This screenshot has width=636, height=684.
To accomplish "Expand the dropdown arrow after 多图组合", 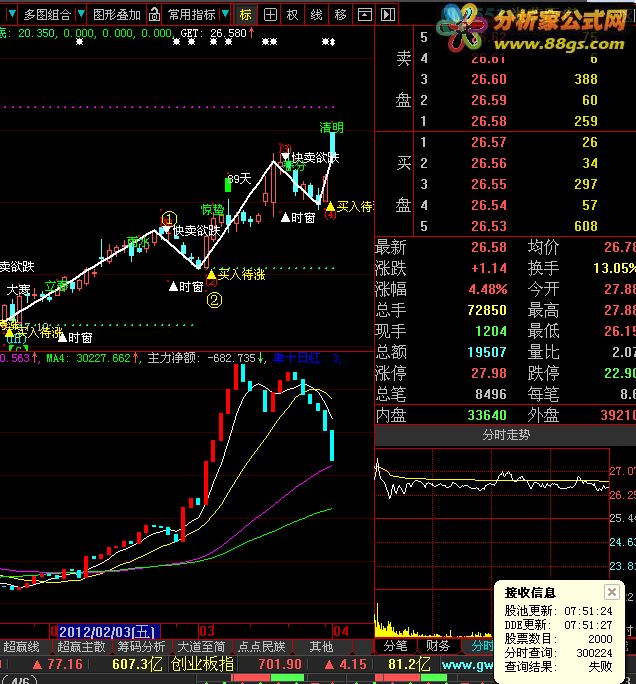I will tap(81, 14).
